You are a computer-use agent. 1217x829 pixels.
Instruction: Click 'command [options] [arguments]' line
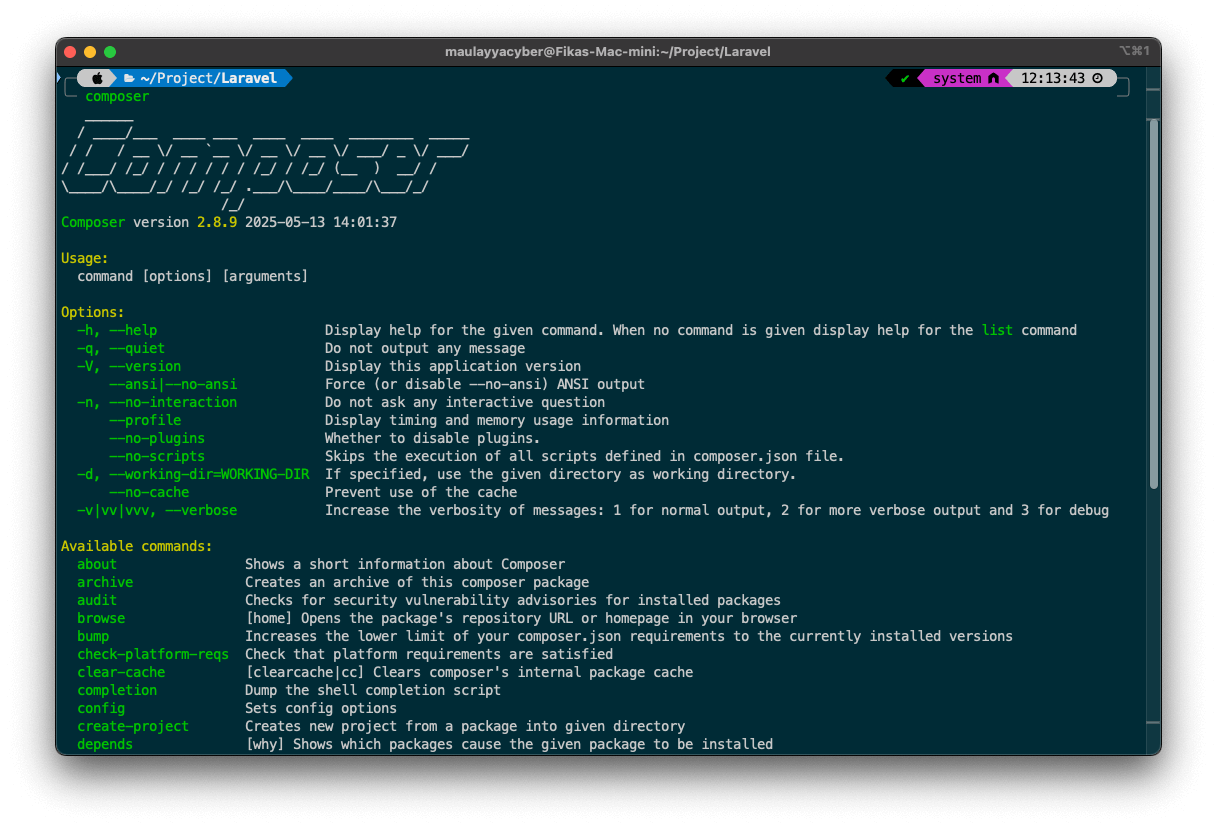click(x=193, y=276)
